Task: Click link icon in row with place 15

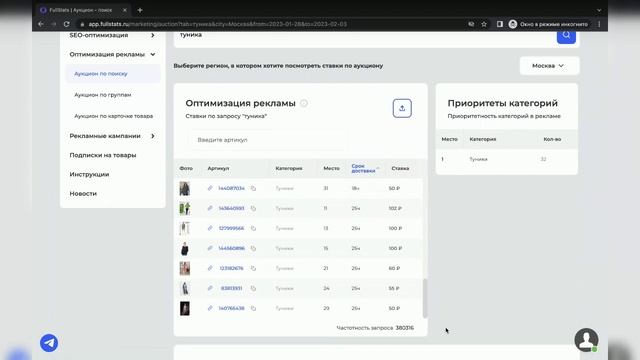Action: [x=210, y=248]
